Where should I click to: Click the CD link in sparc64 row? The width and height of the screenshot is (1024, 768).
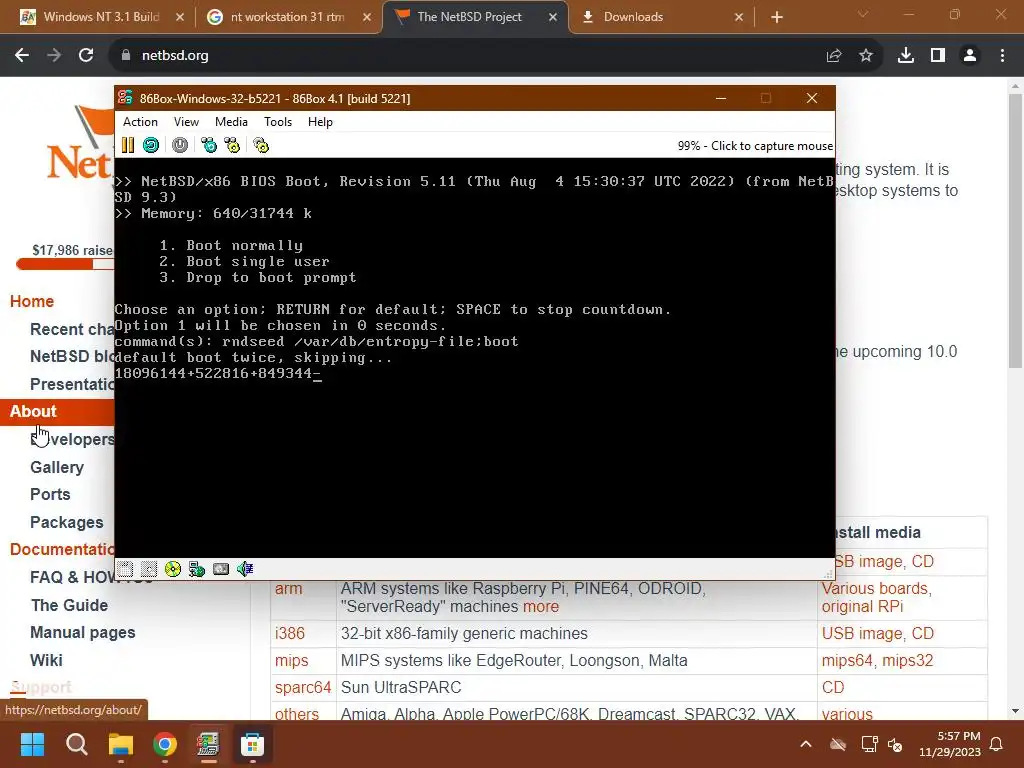point(833,687)
